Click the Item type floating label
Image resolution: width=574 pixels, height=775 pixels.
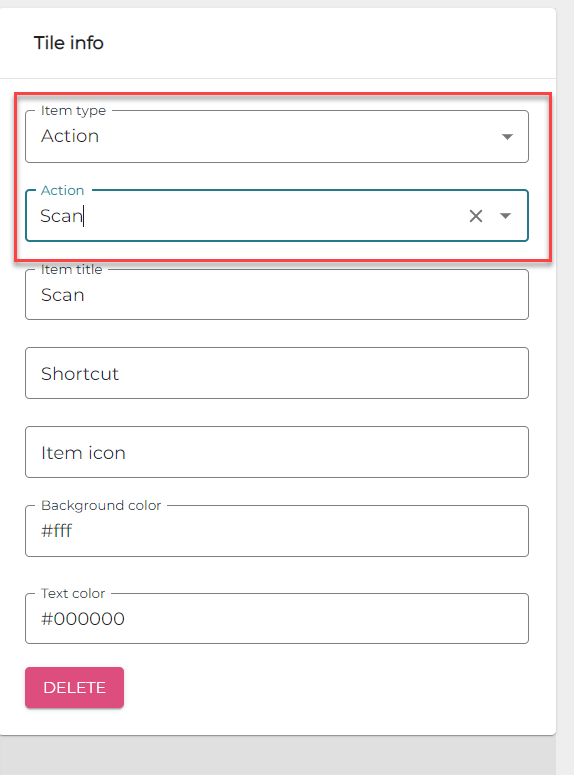click(x=73, y=111)
